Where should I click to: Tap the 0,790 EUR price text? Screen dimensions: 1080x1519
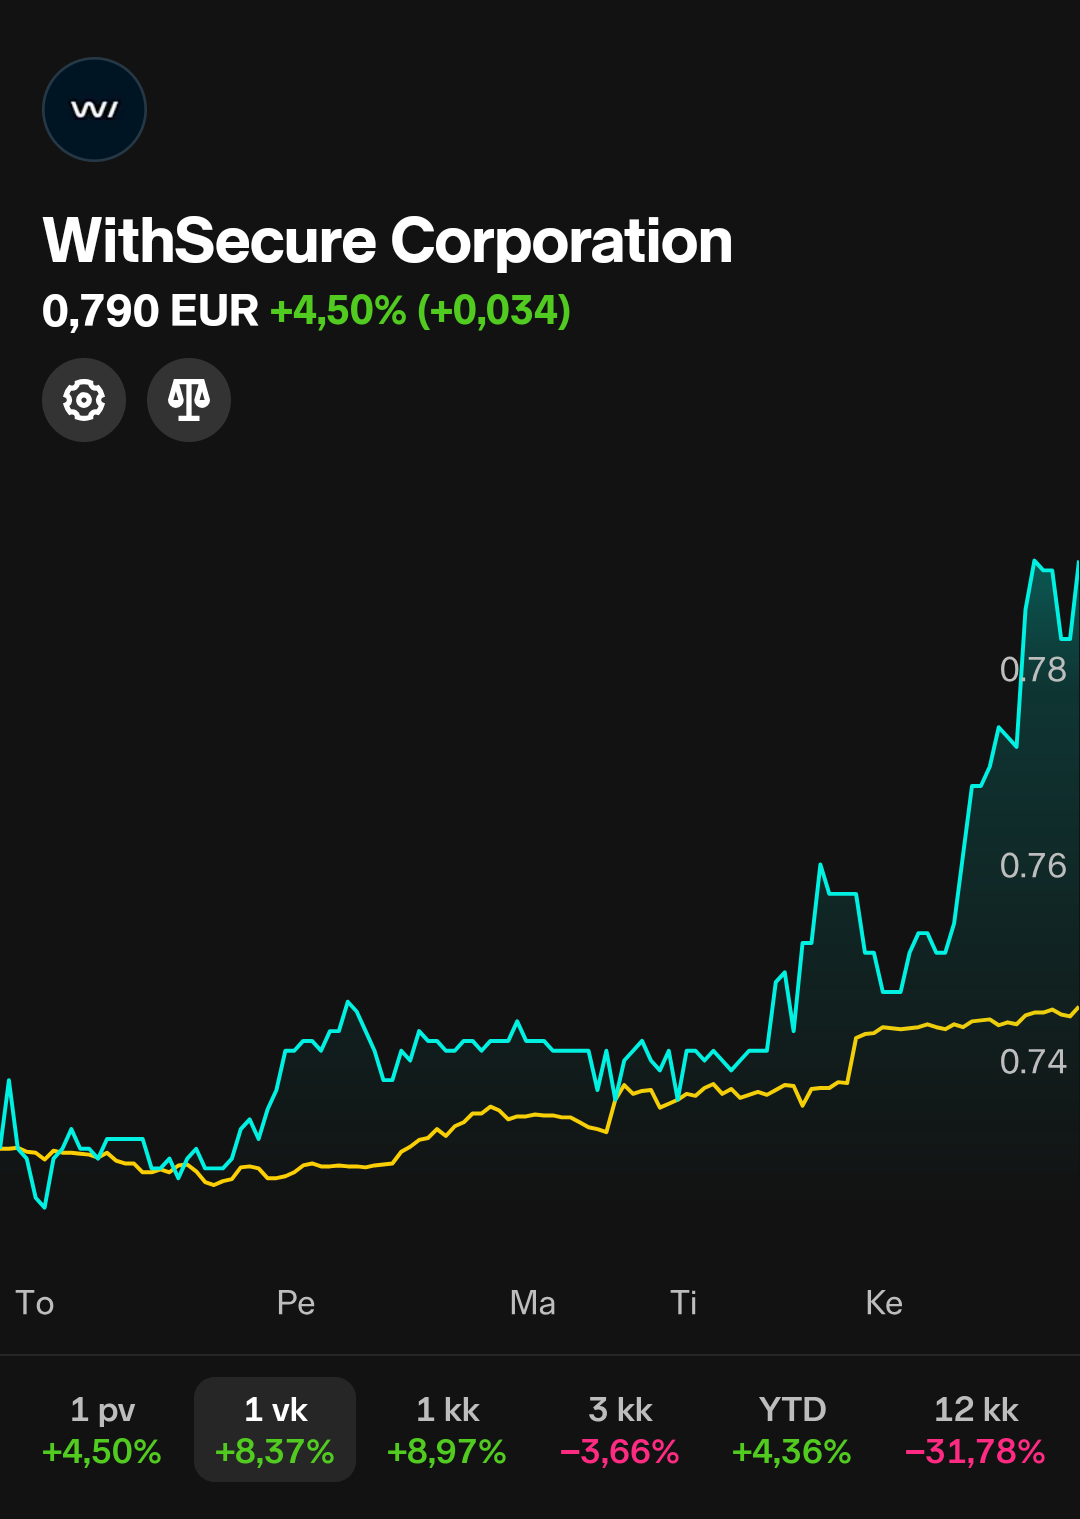tap(150, 311)
